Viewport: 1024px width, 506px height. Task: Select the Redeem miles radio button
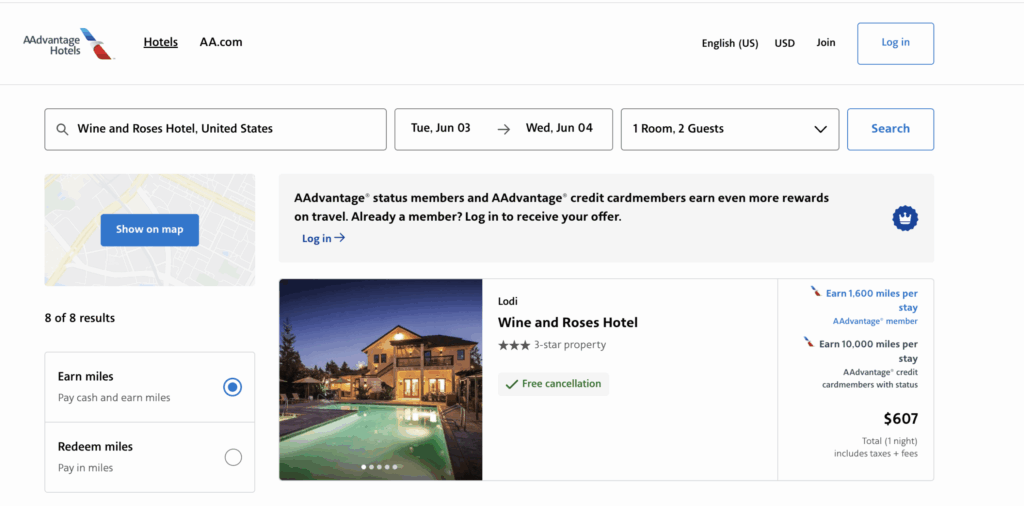click(232, 457)
